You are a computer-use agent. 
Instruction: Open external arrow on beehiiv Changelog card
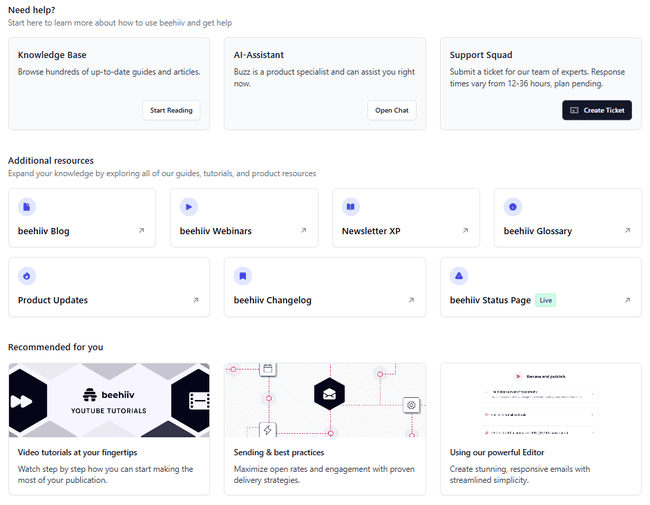click(411, 300)
